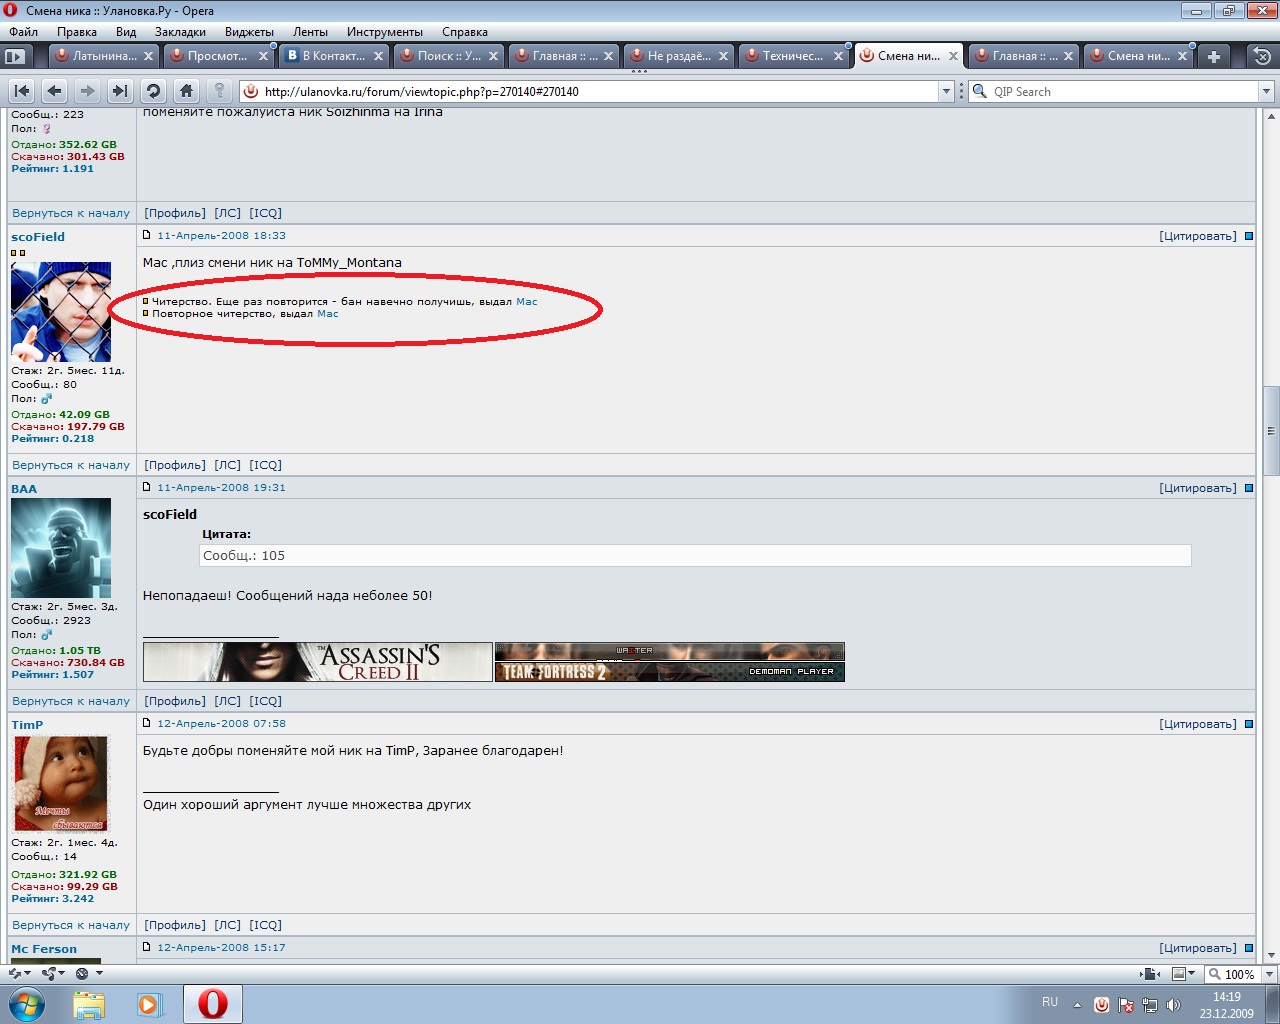The image size is (1280, 1024).
Task: Click the vertical page scrollbar thumb
Action: click(x=1271, y=431)
